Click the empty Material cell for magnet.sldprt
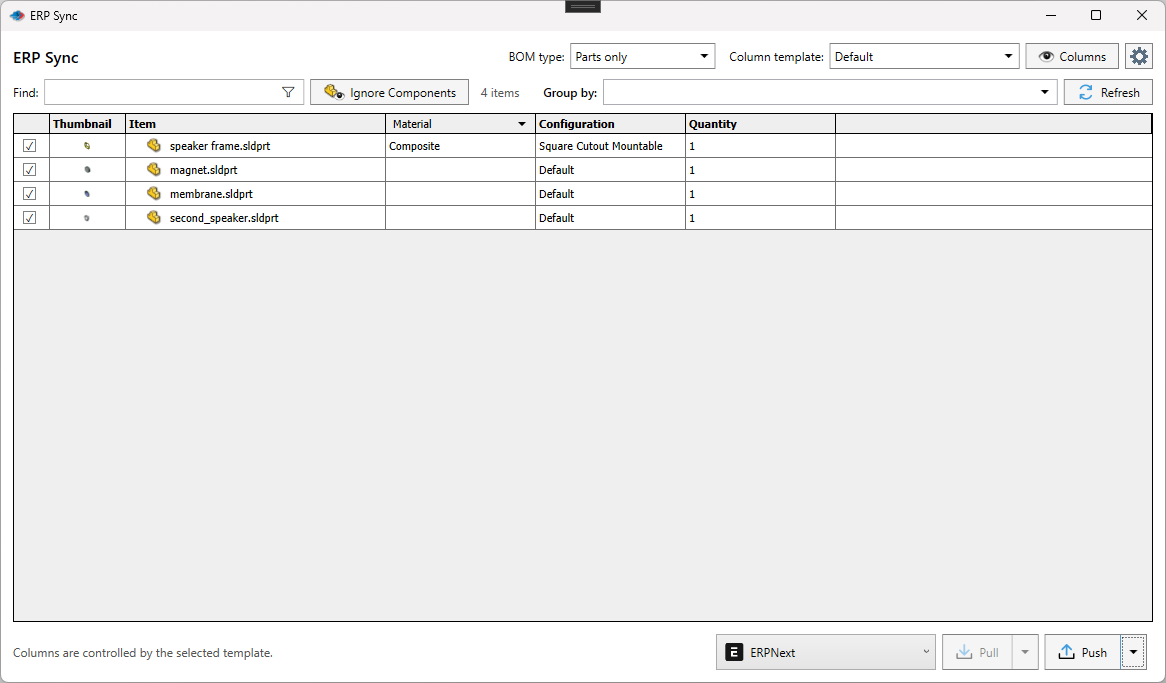 460,170
